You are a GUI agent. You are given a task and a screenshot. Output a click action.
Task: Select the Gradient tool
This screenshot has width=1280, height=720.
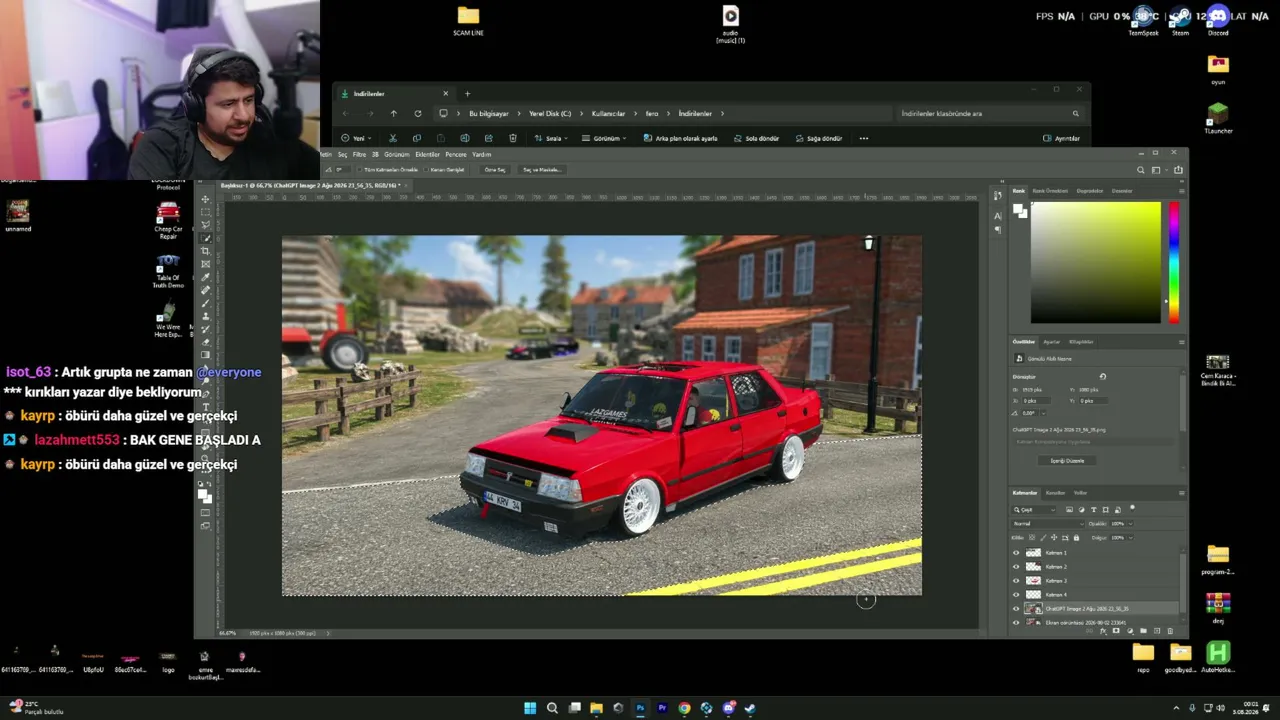206,355
